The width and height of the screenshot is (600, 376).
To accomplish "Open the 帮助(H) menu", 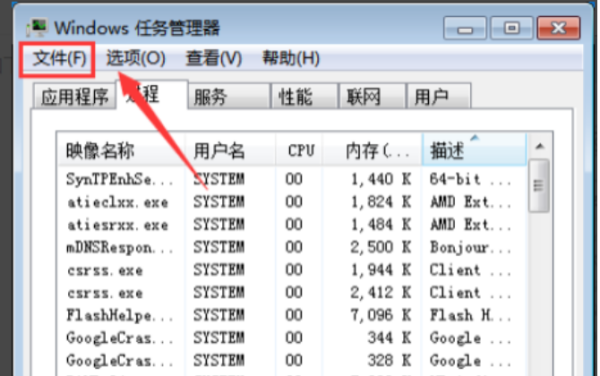I will point(291,59).
